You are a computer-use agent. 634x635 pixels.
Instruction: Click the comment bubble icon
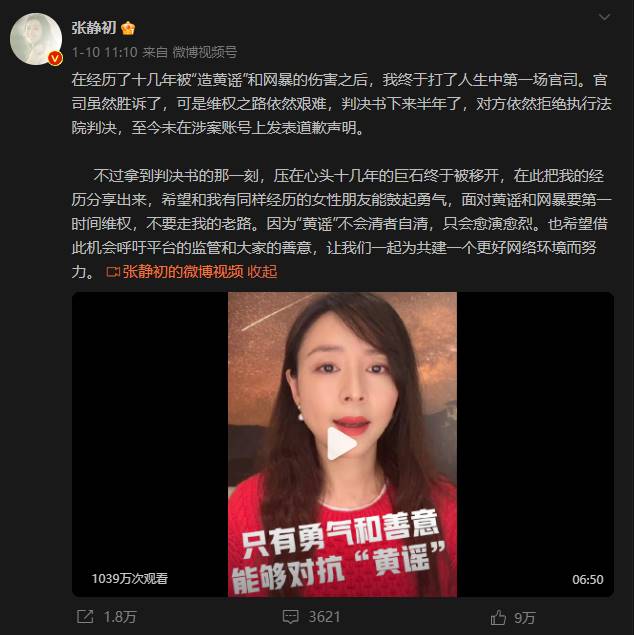pos(290,617)
